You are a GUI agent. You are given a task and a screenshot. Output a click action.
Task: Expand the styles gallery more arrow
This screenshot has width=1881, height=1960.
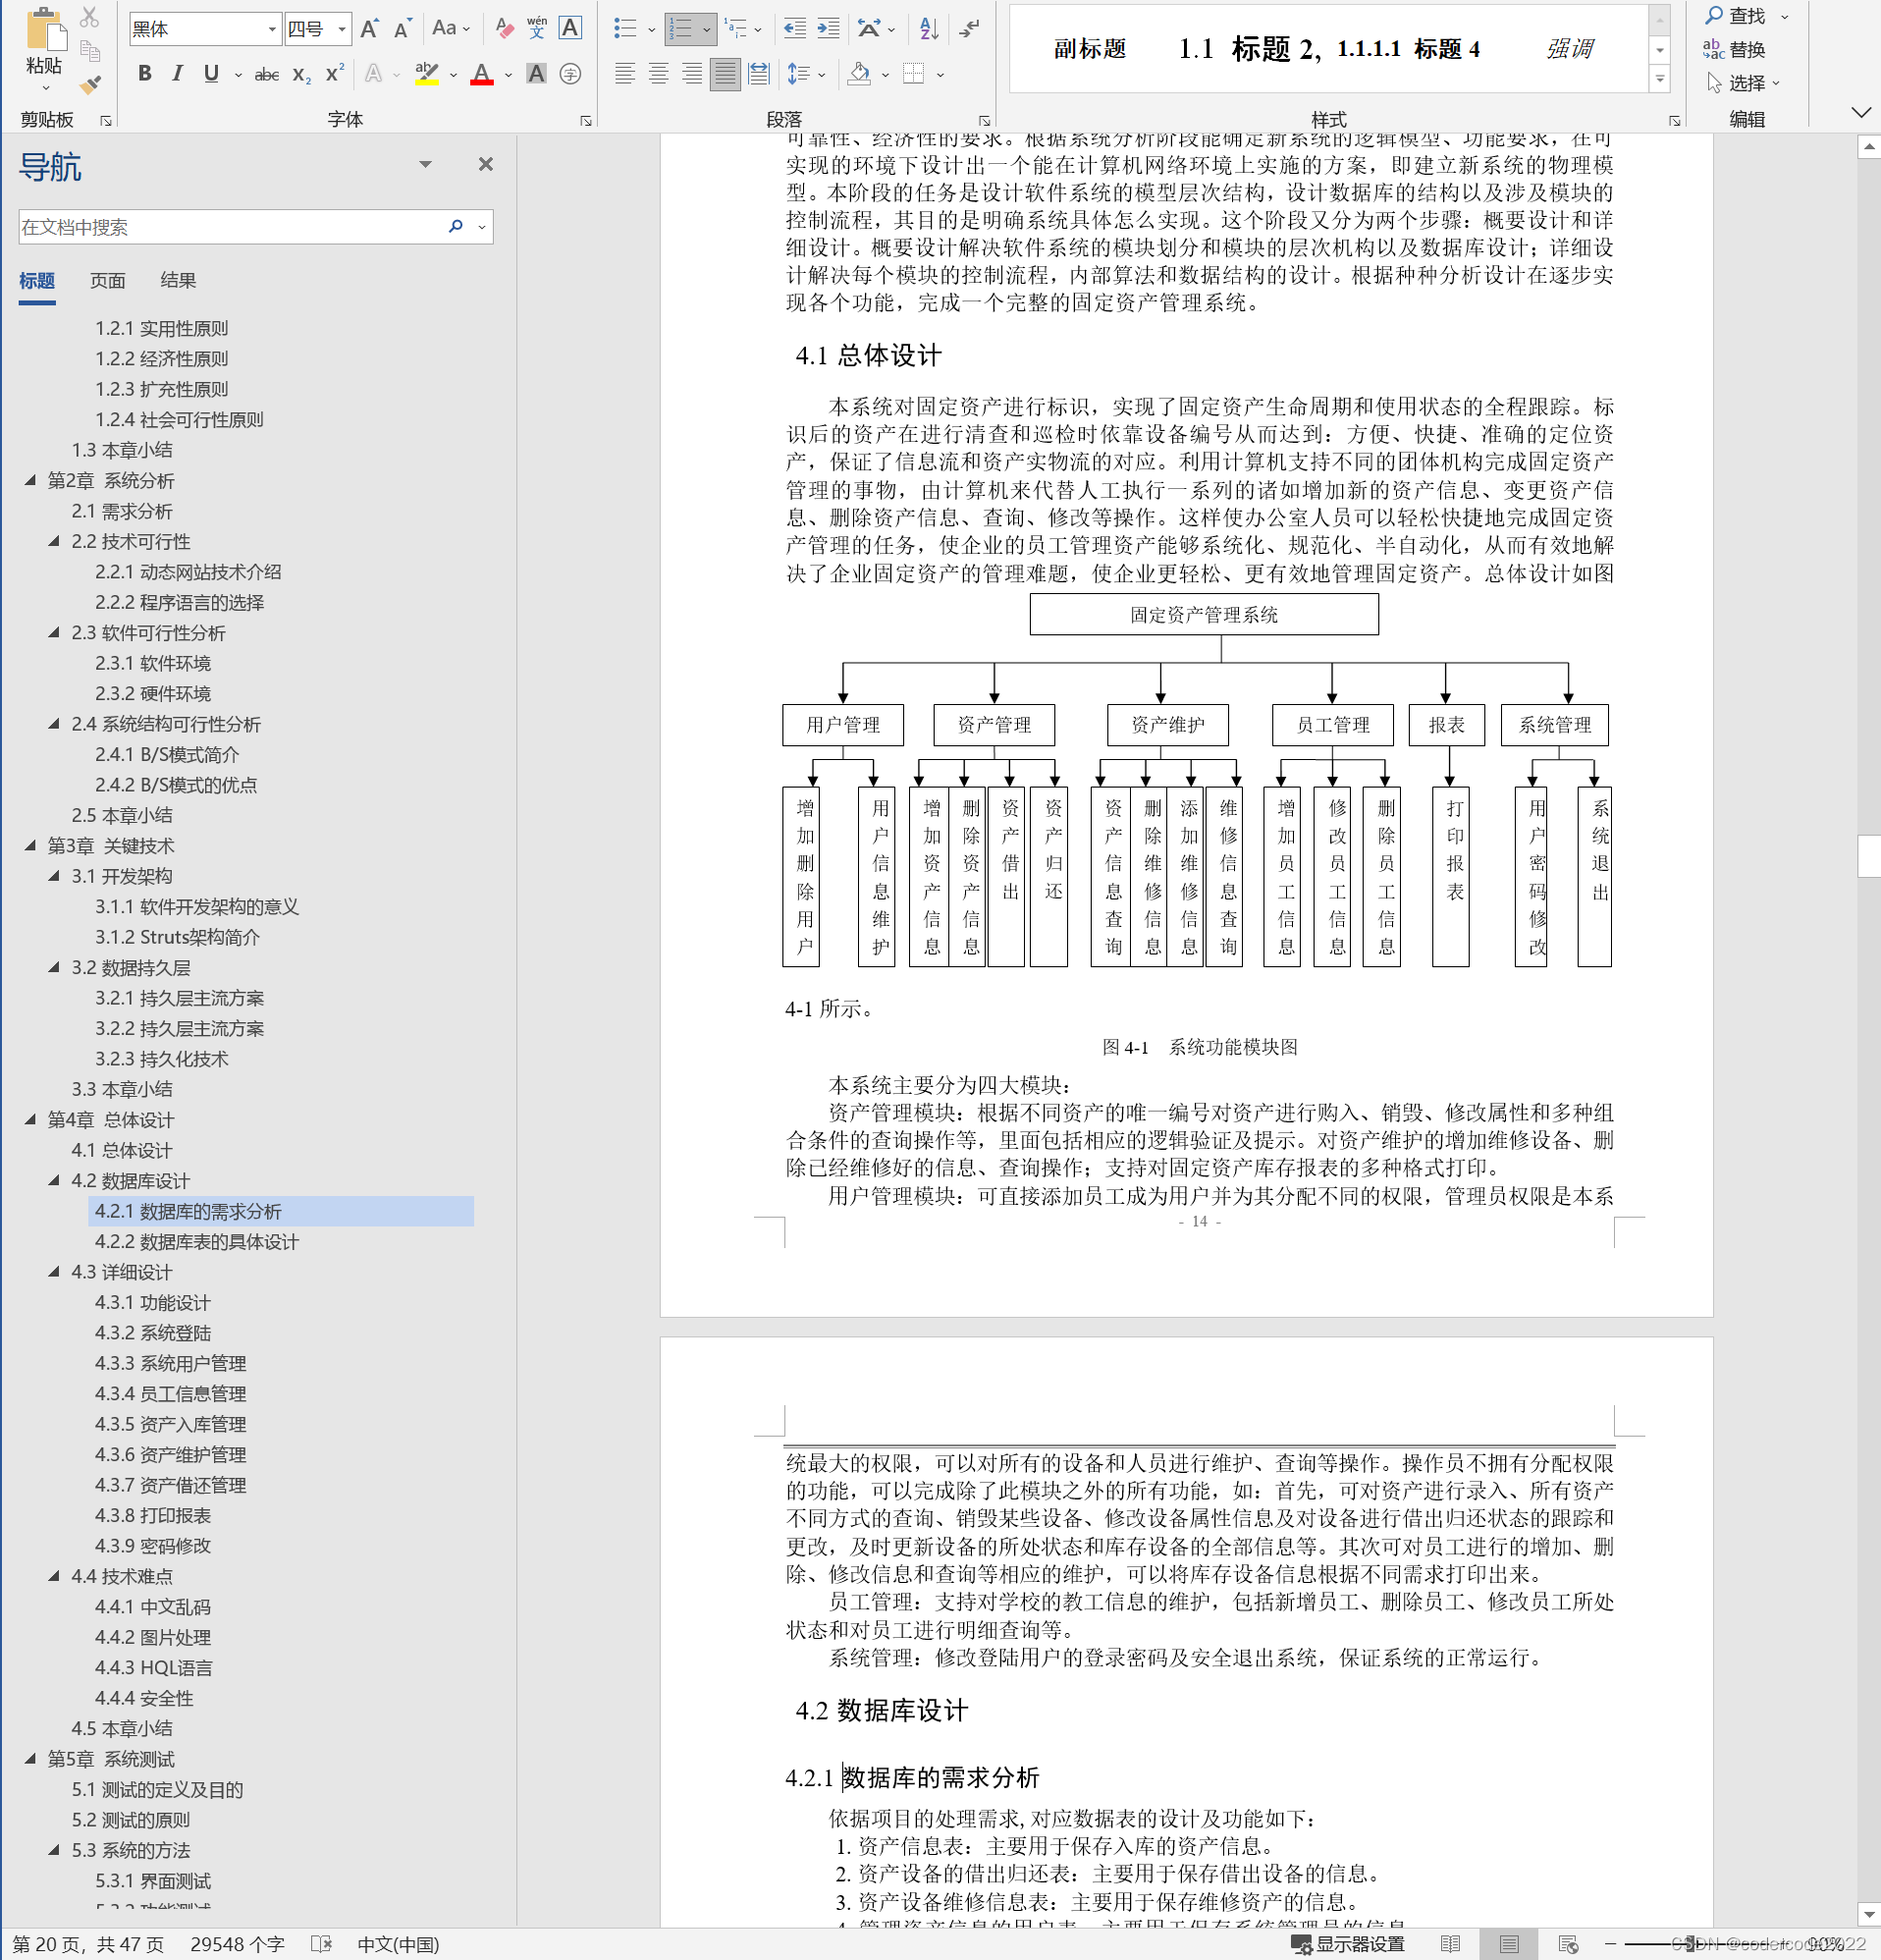[1660, 80]
